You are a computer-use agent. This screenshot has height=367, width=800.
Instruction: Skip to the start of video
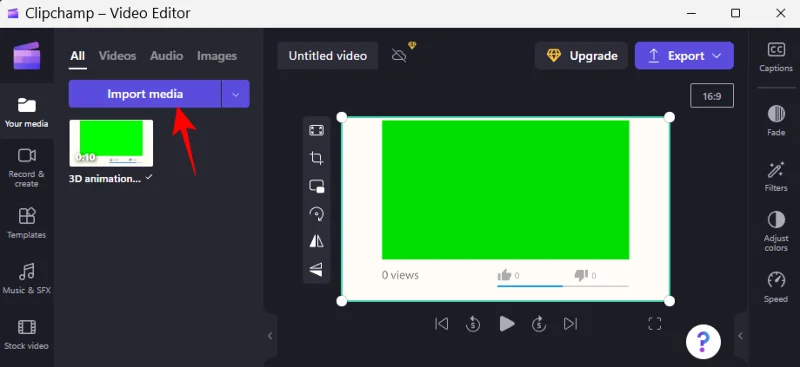click(x=441, y=324)
